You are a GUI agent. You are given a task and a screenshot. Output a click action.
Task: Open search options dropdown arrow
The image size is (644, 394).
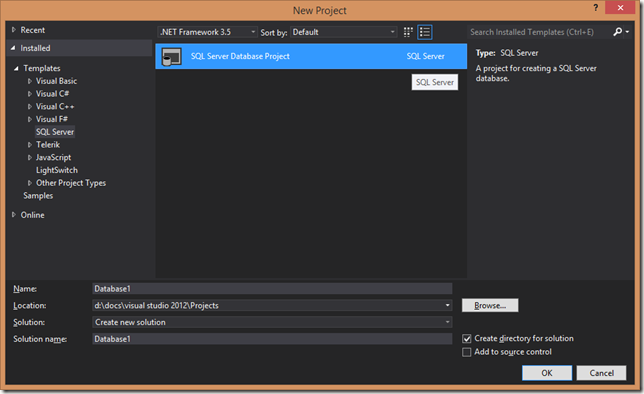[x=627, y=32]
